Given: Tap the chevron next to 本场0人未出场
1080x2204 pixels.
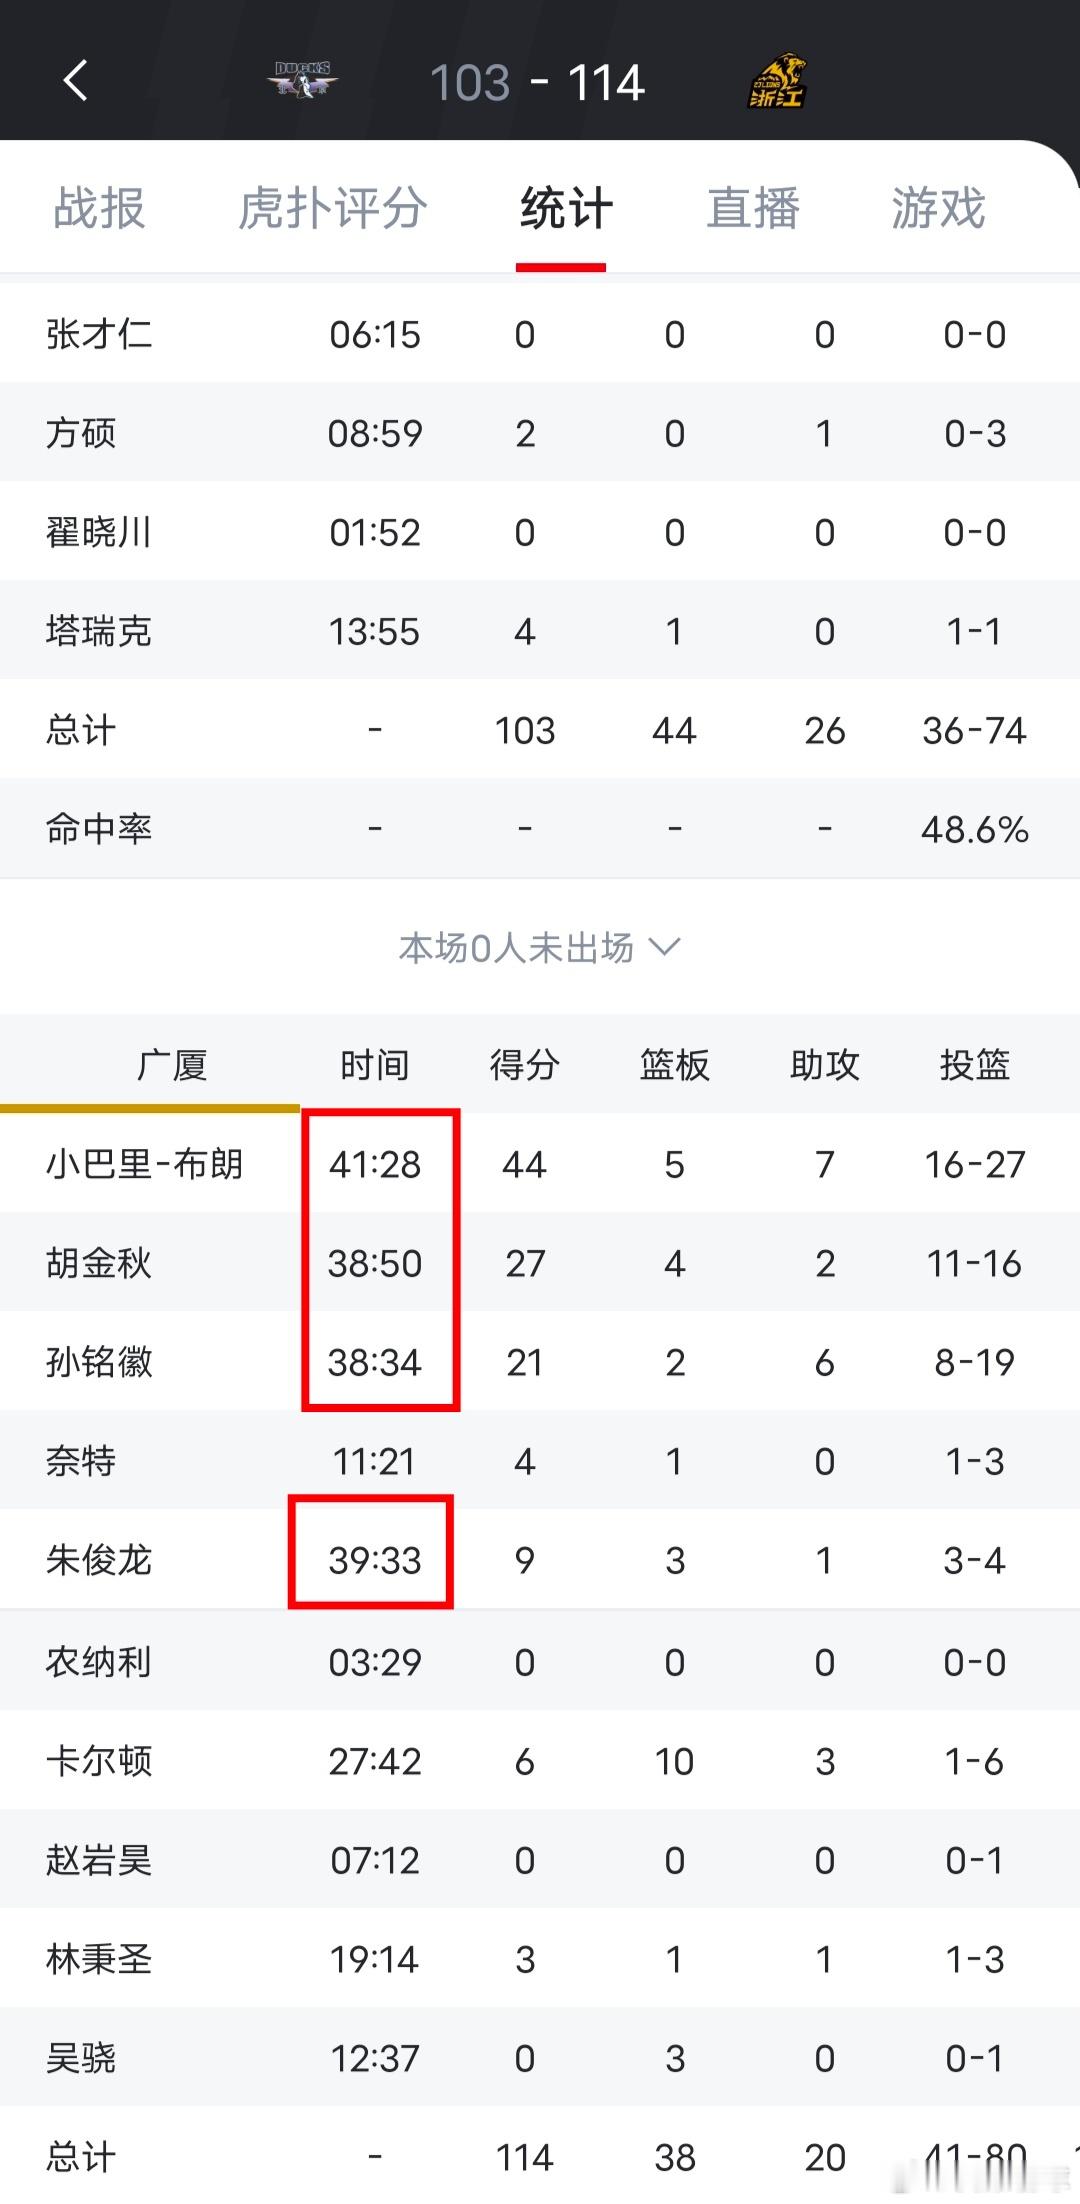Looking at the screenshot, I should [664, 946].
